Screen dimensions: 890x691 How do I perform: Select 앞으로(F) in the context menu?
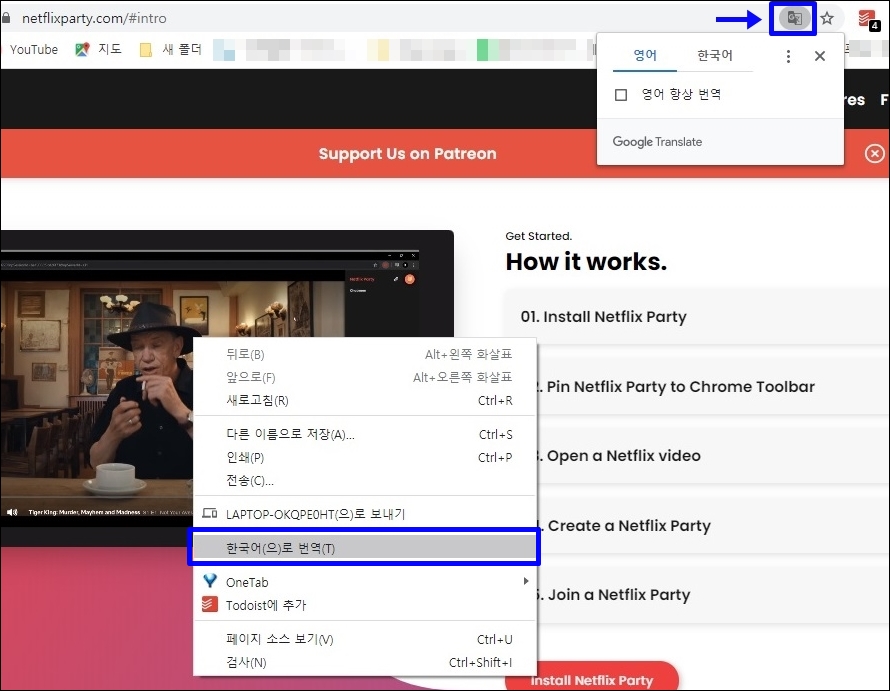364,377
